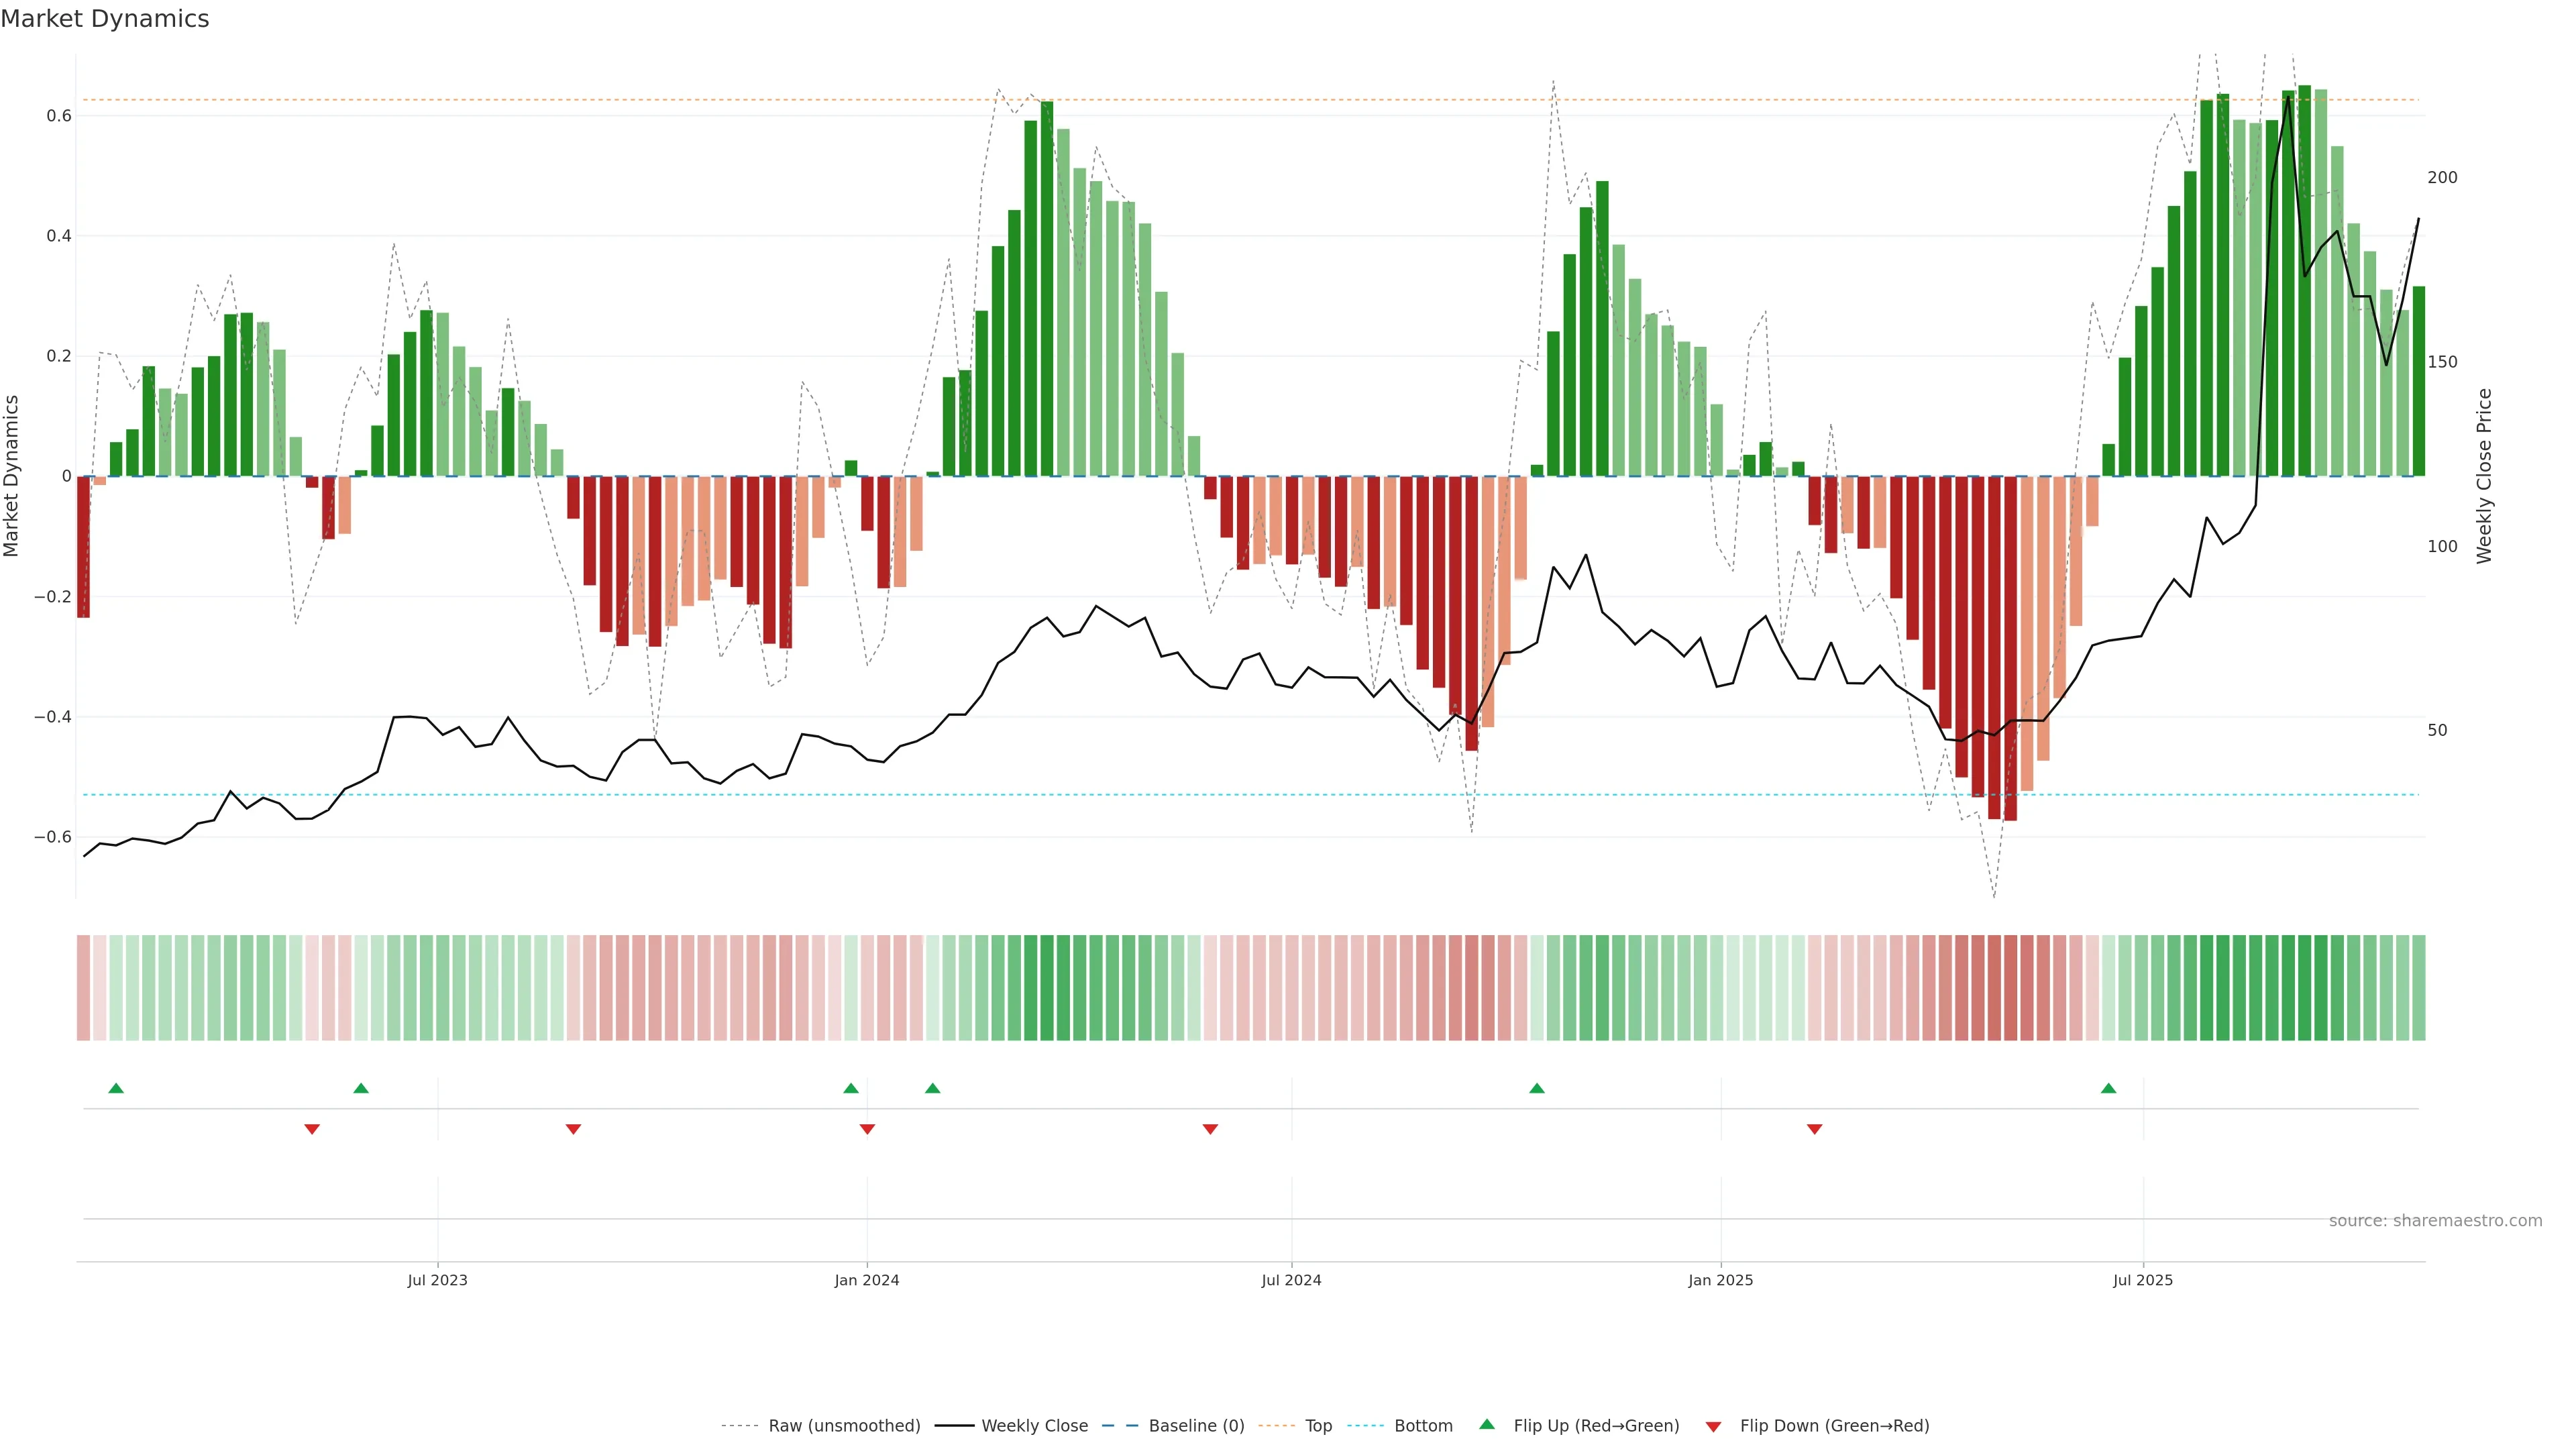This screenshot has height=1449, width=2576.
Task: Click the last cell in the heatmap strip
Action: [2418, 988]
